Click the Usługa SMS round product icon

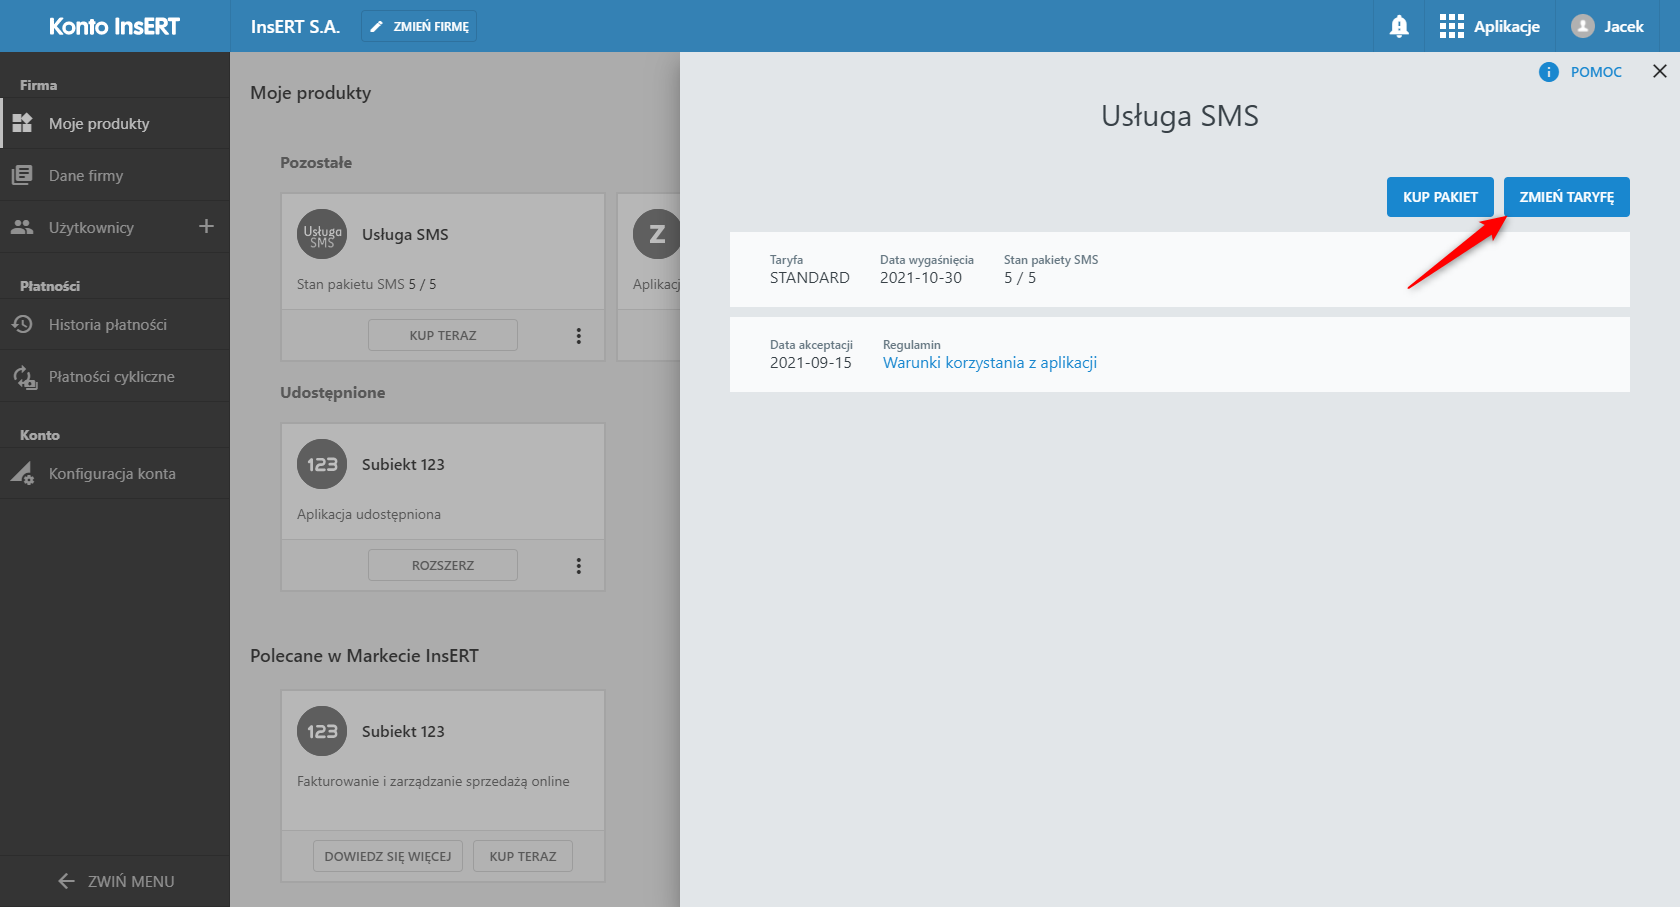tap(322, 234)
